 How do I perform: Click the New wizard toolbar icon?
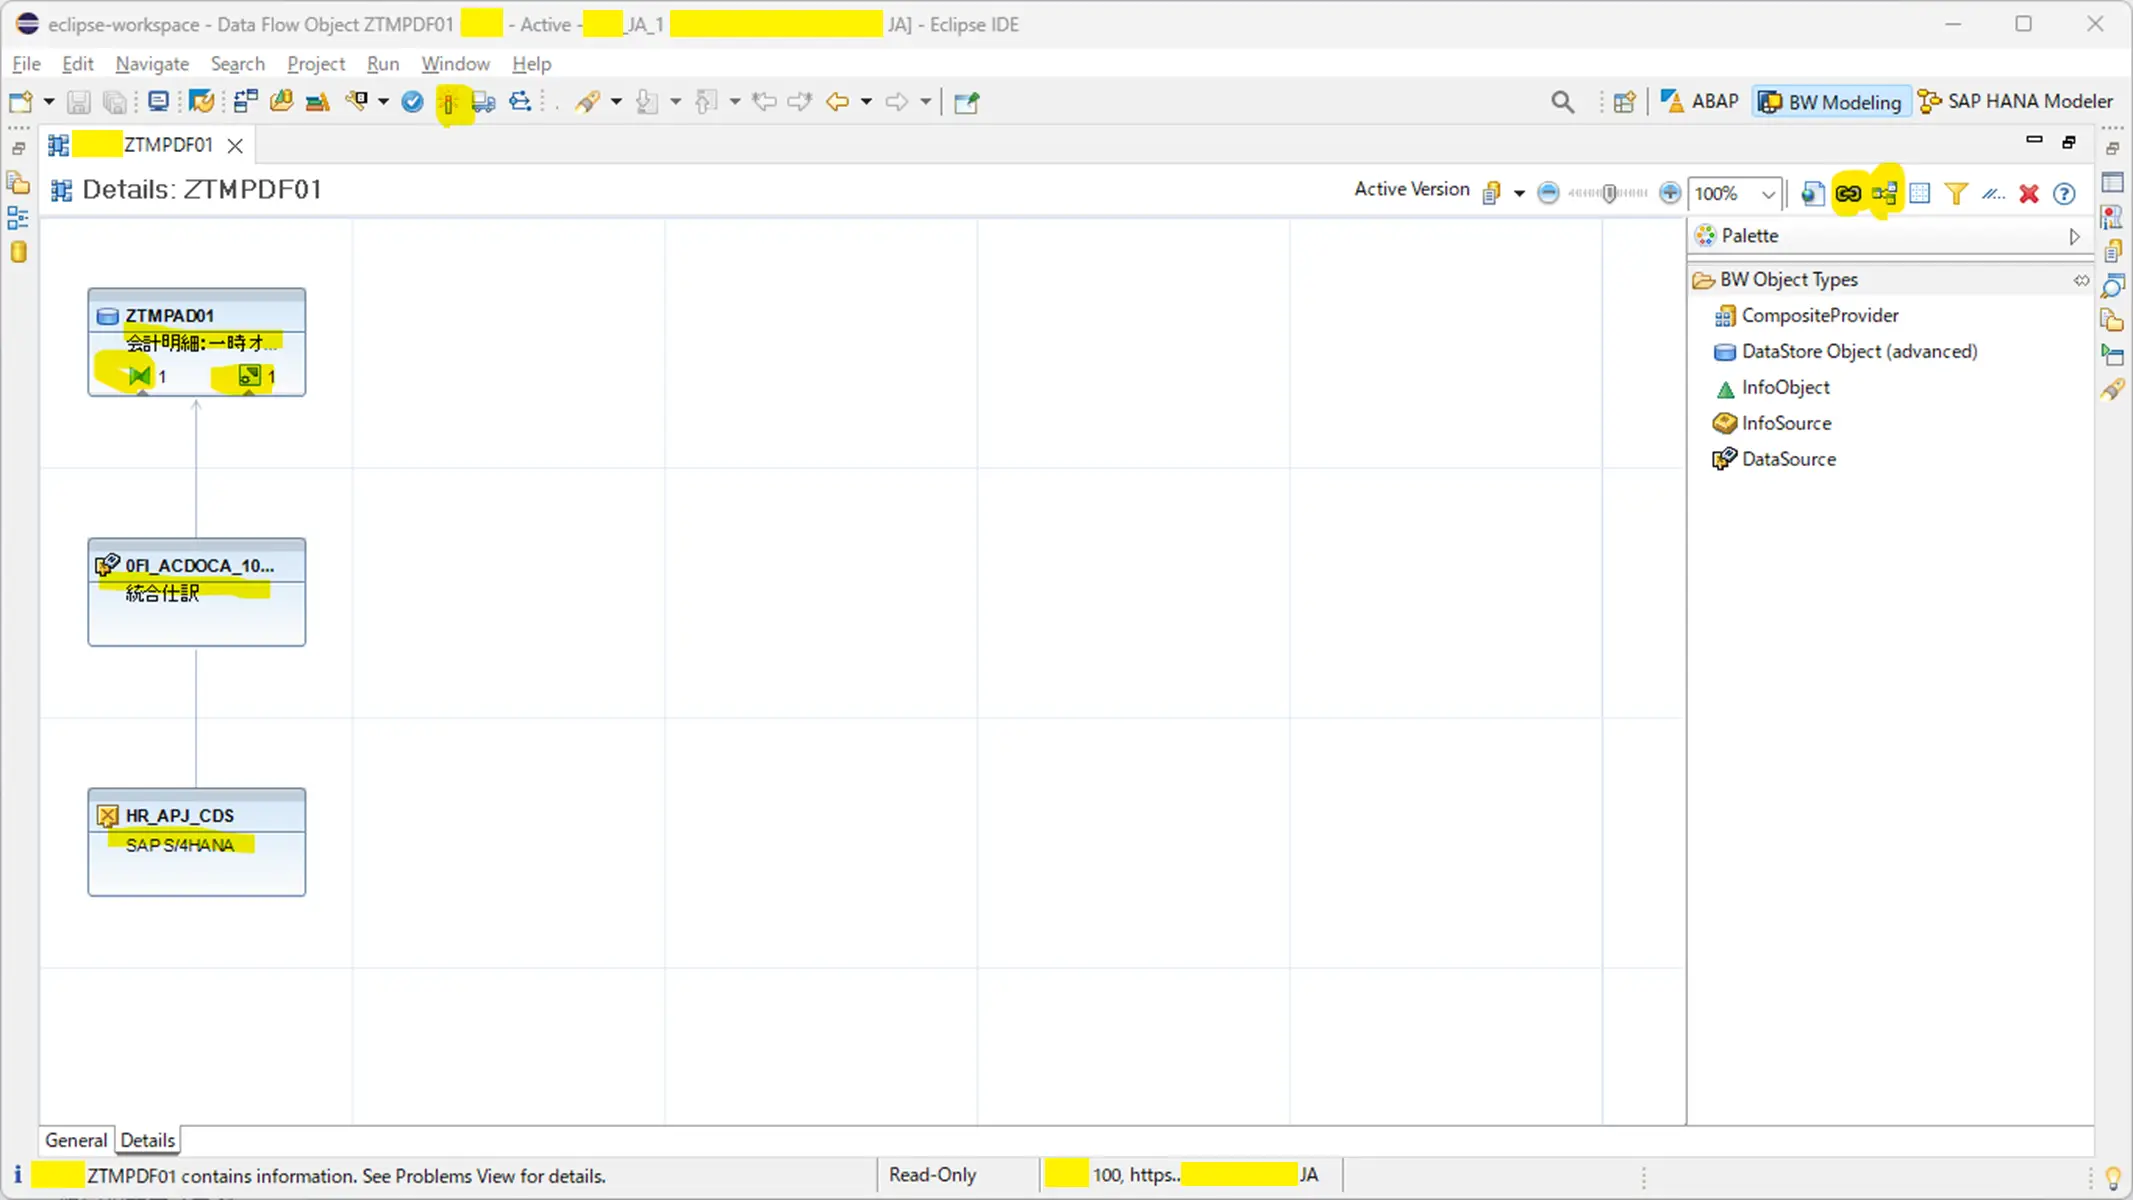20,101
